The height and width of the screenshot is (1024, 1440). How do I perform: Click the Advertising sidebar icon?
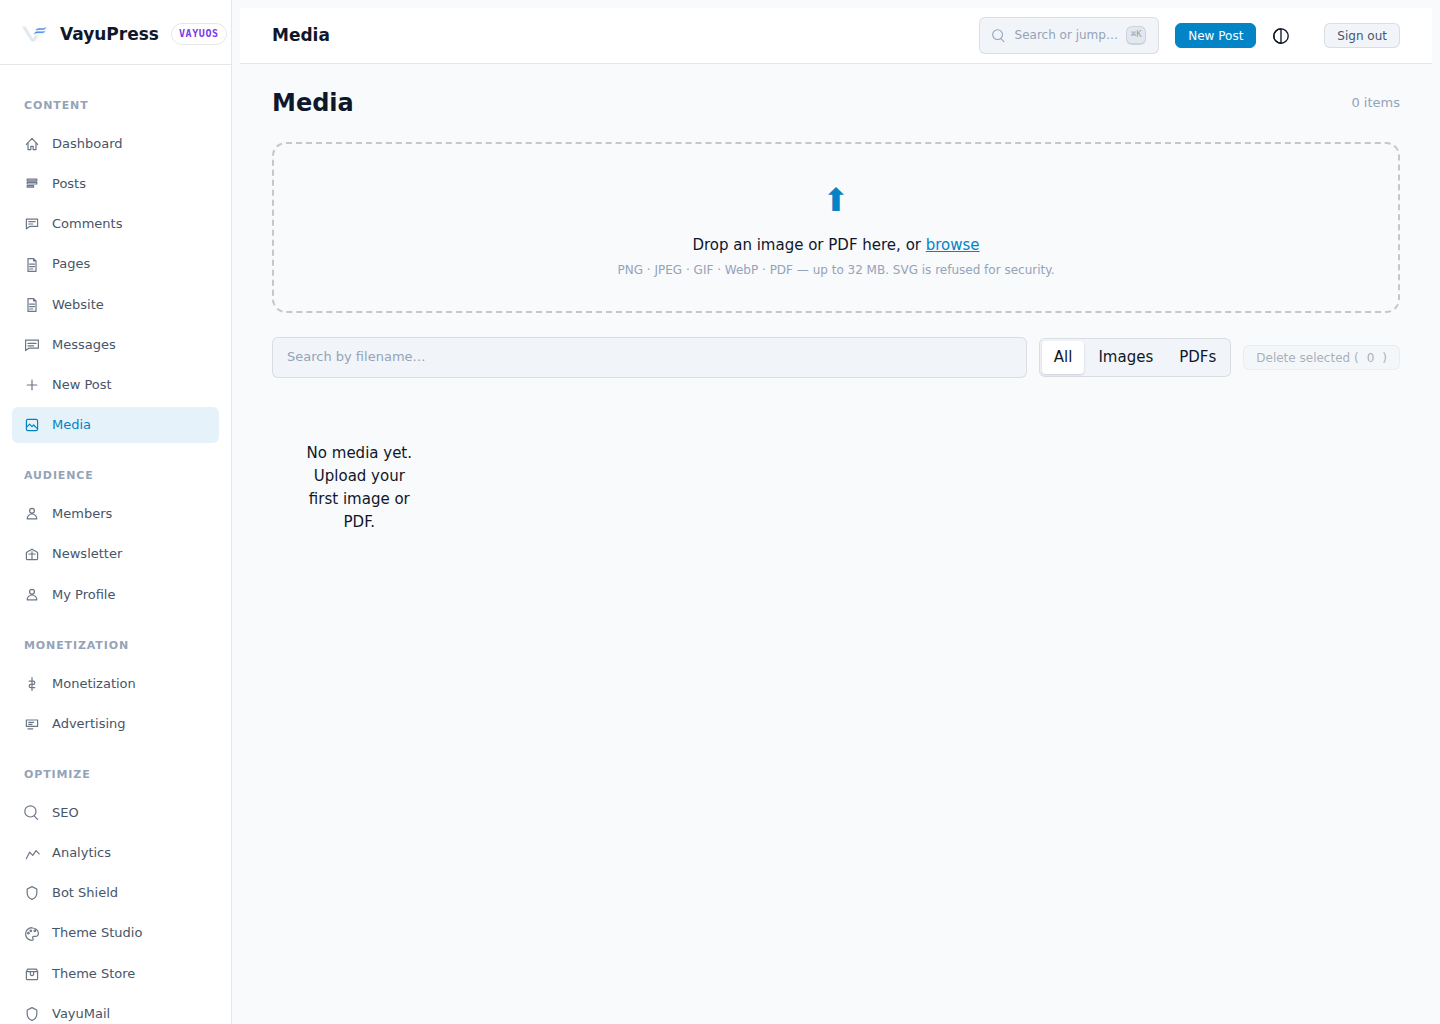[x=32, y=724]
